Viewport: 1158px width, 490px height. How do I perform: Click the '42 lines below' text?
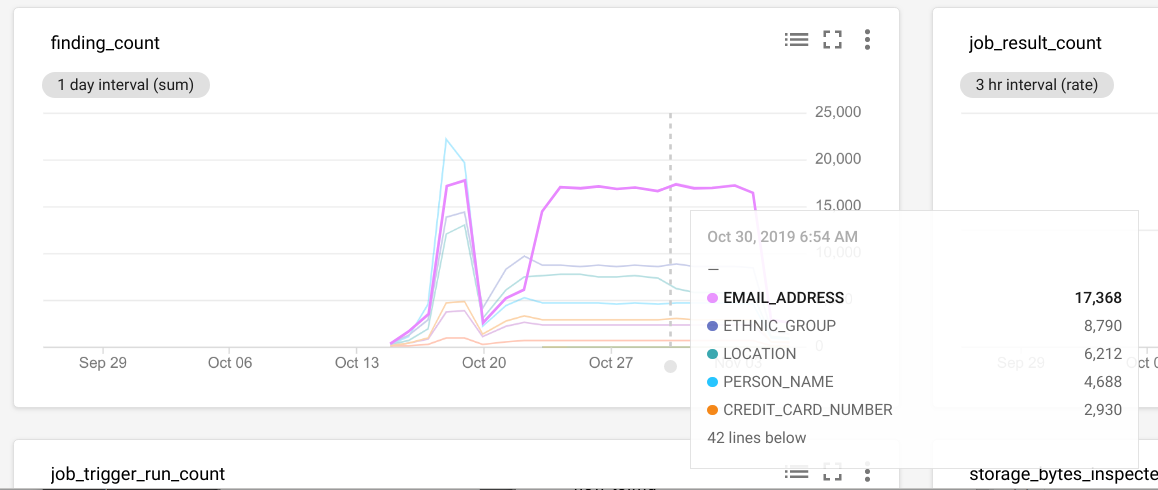tap(756, 438)
